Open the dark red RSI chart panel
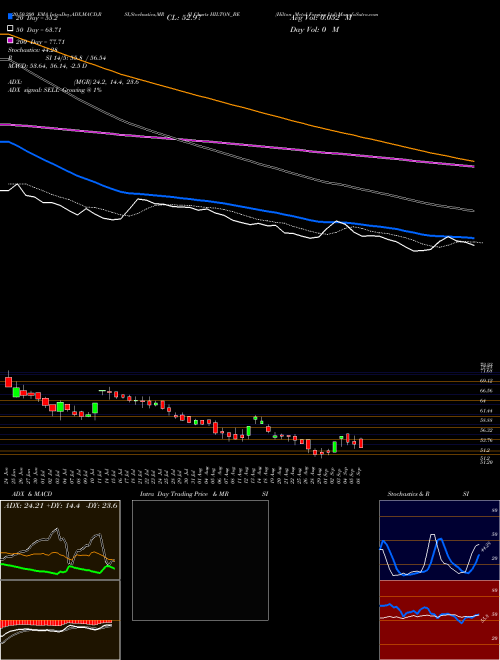The image size is (500, 660). (439, 620)
